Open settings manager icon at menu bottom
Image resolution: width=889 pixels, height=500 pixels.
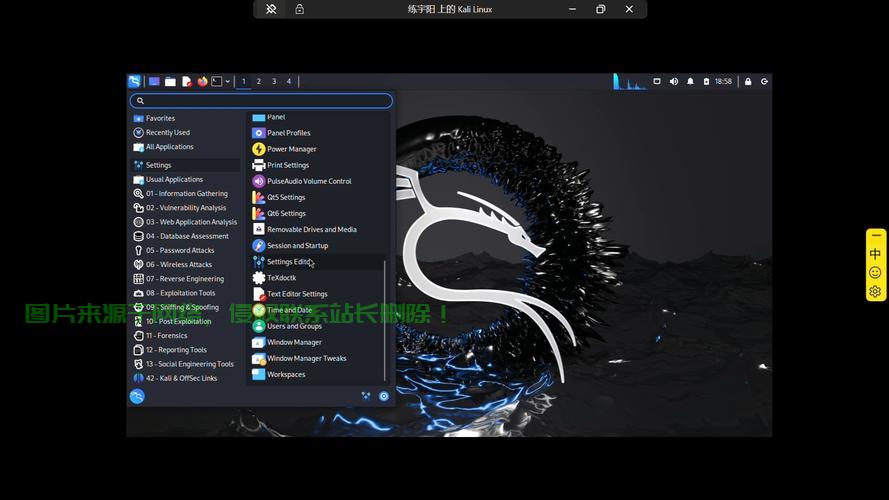click(366, 396)
